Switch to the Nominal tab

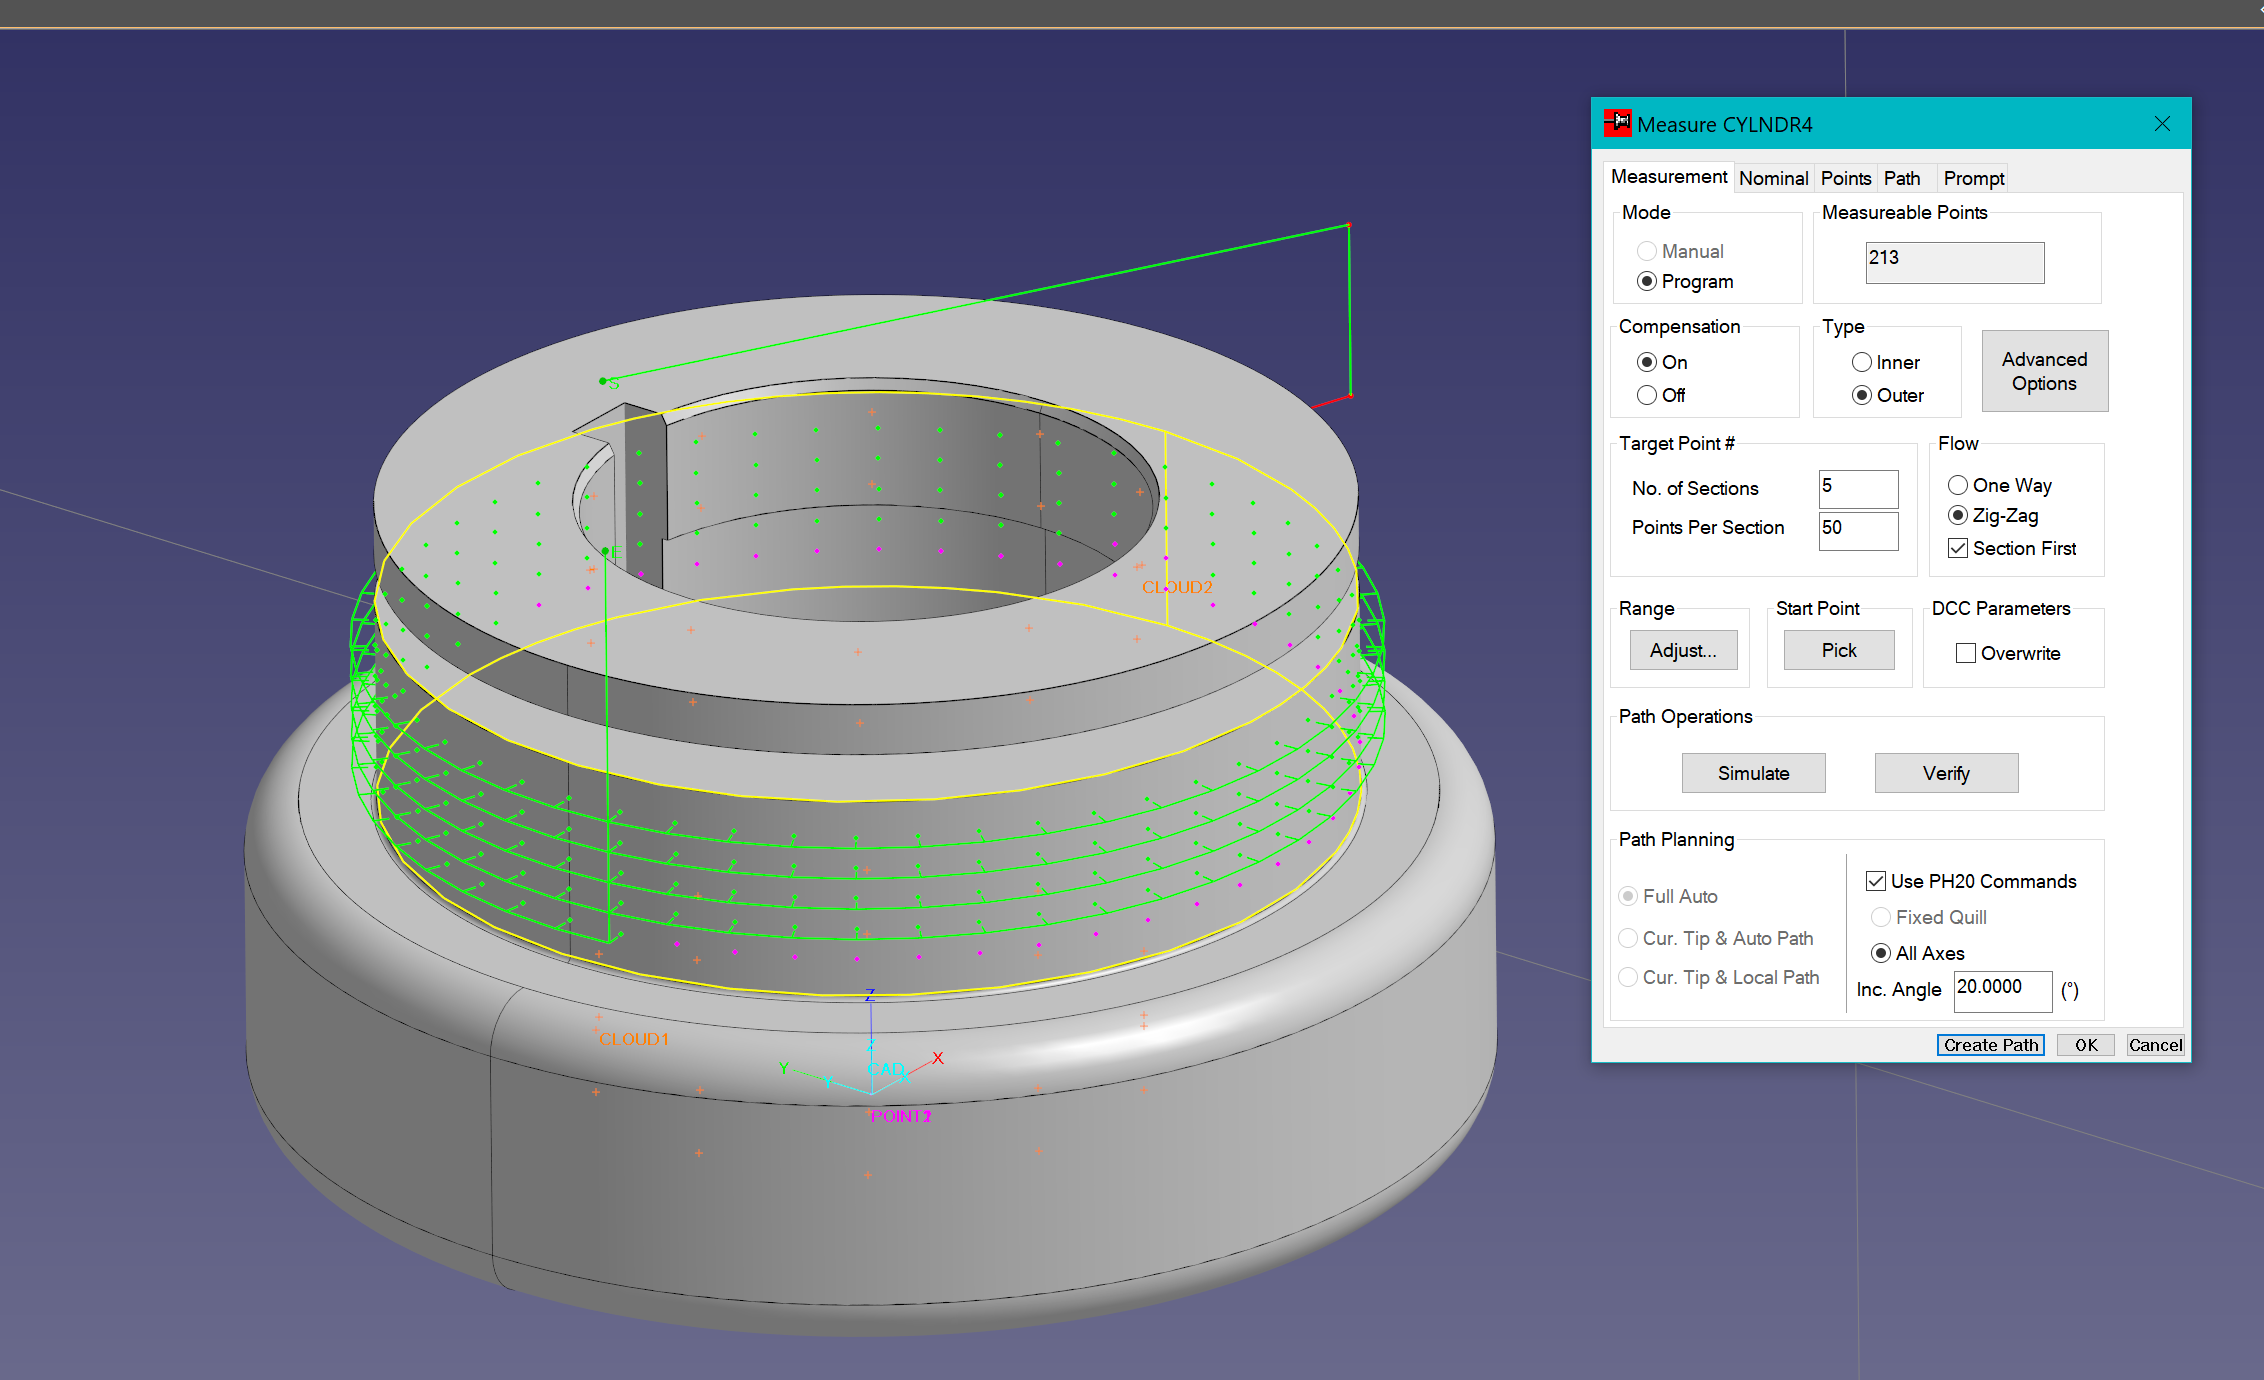(1773, 178)
